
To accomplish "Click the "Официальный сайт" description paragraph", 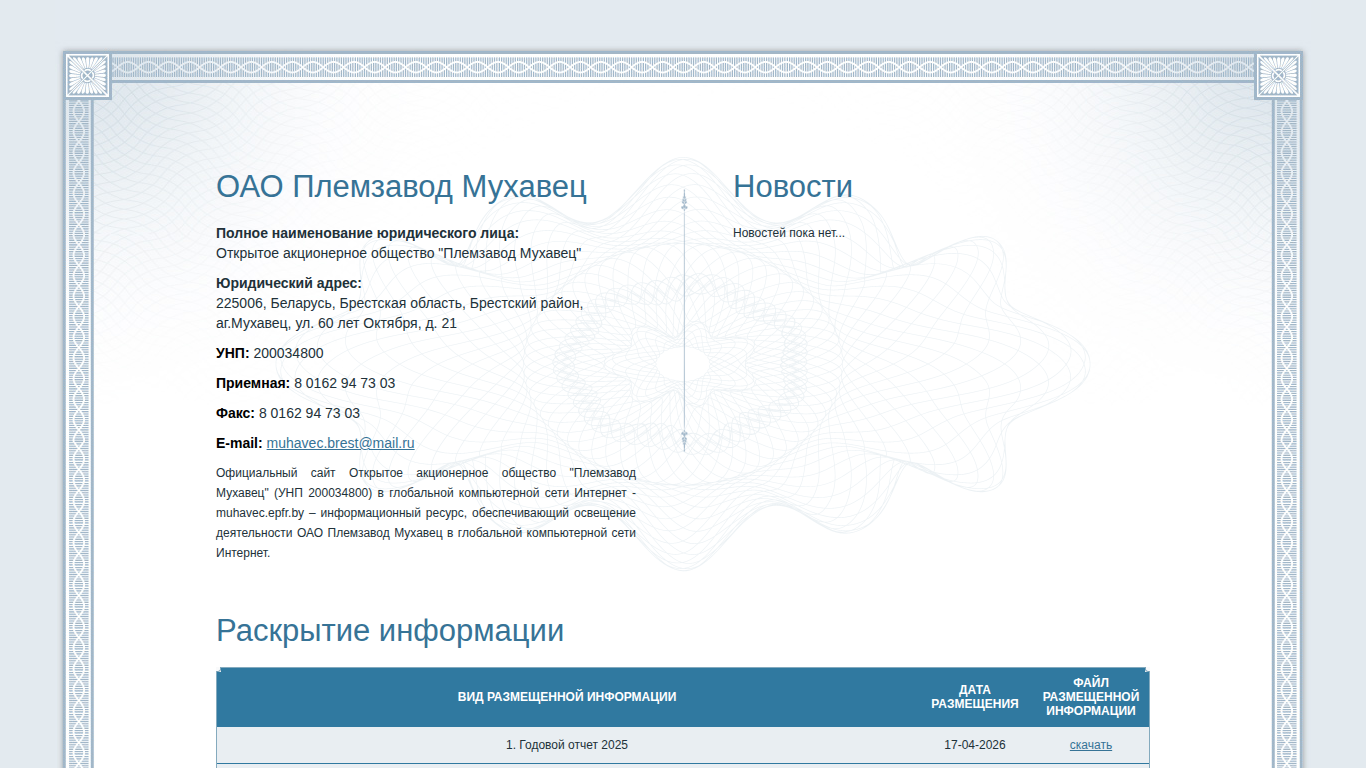I will pos(426,513).
